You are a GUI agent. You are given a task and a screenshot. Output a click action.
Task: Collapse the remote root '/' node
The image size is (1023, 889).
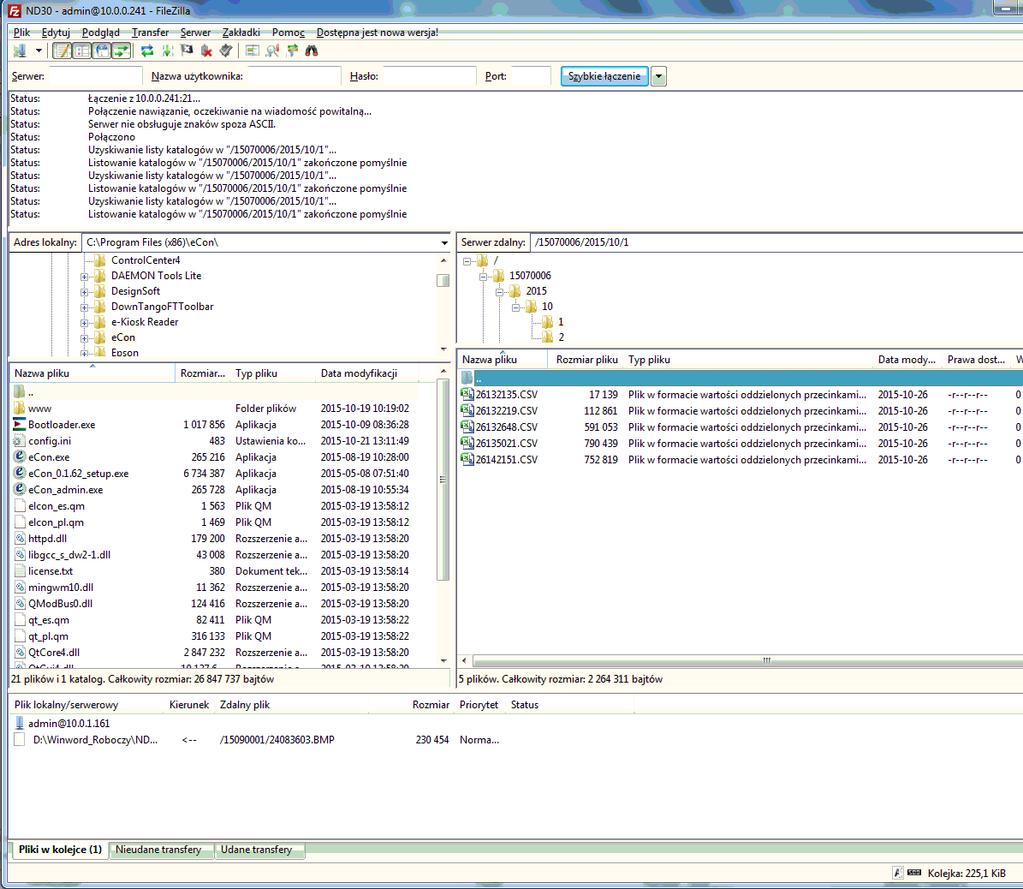(467, 261)
